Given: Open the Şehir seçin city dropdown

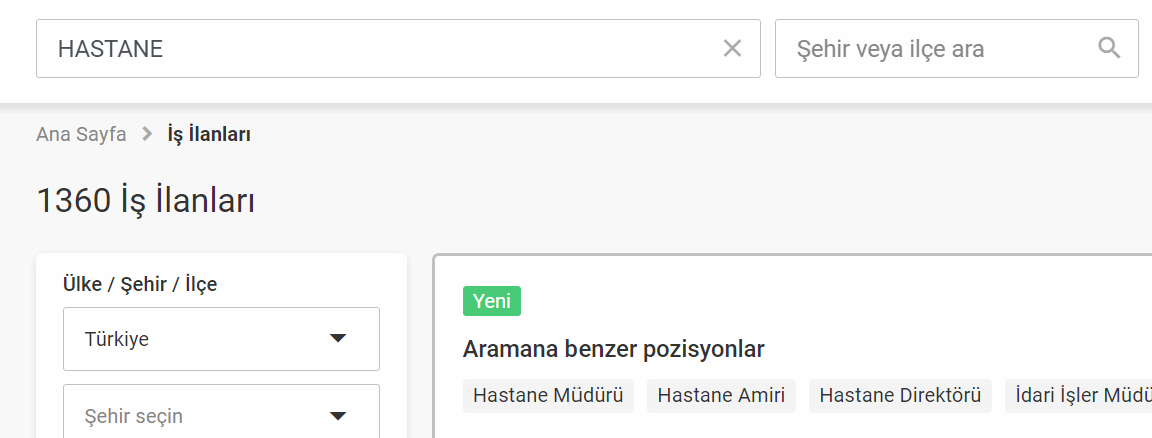Looking at the screenshot, I should (x=221, y=412).
